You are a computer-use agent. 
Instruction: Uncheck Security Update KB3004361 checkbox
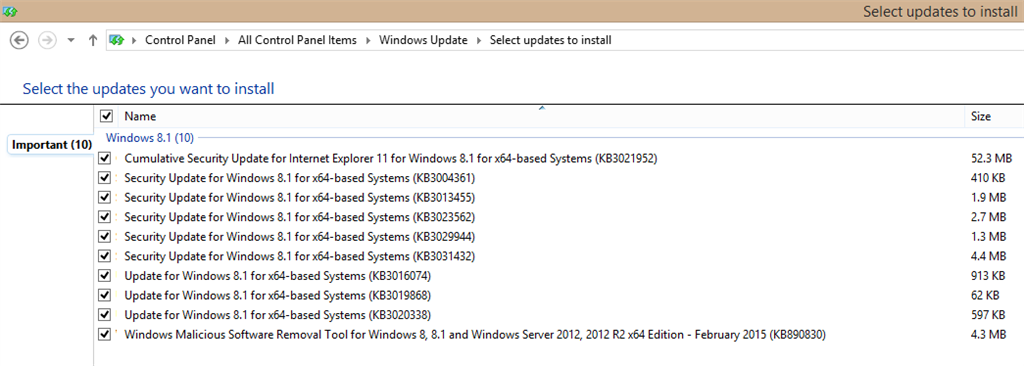104,178
